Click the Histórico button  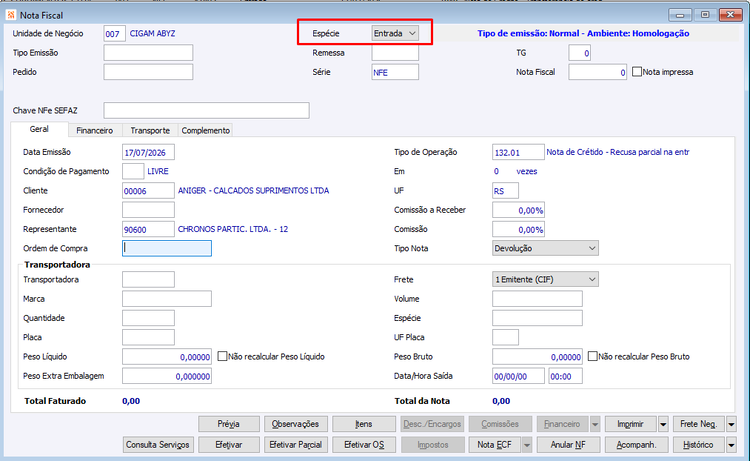coord(699,445)
